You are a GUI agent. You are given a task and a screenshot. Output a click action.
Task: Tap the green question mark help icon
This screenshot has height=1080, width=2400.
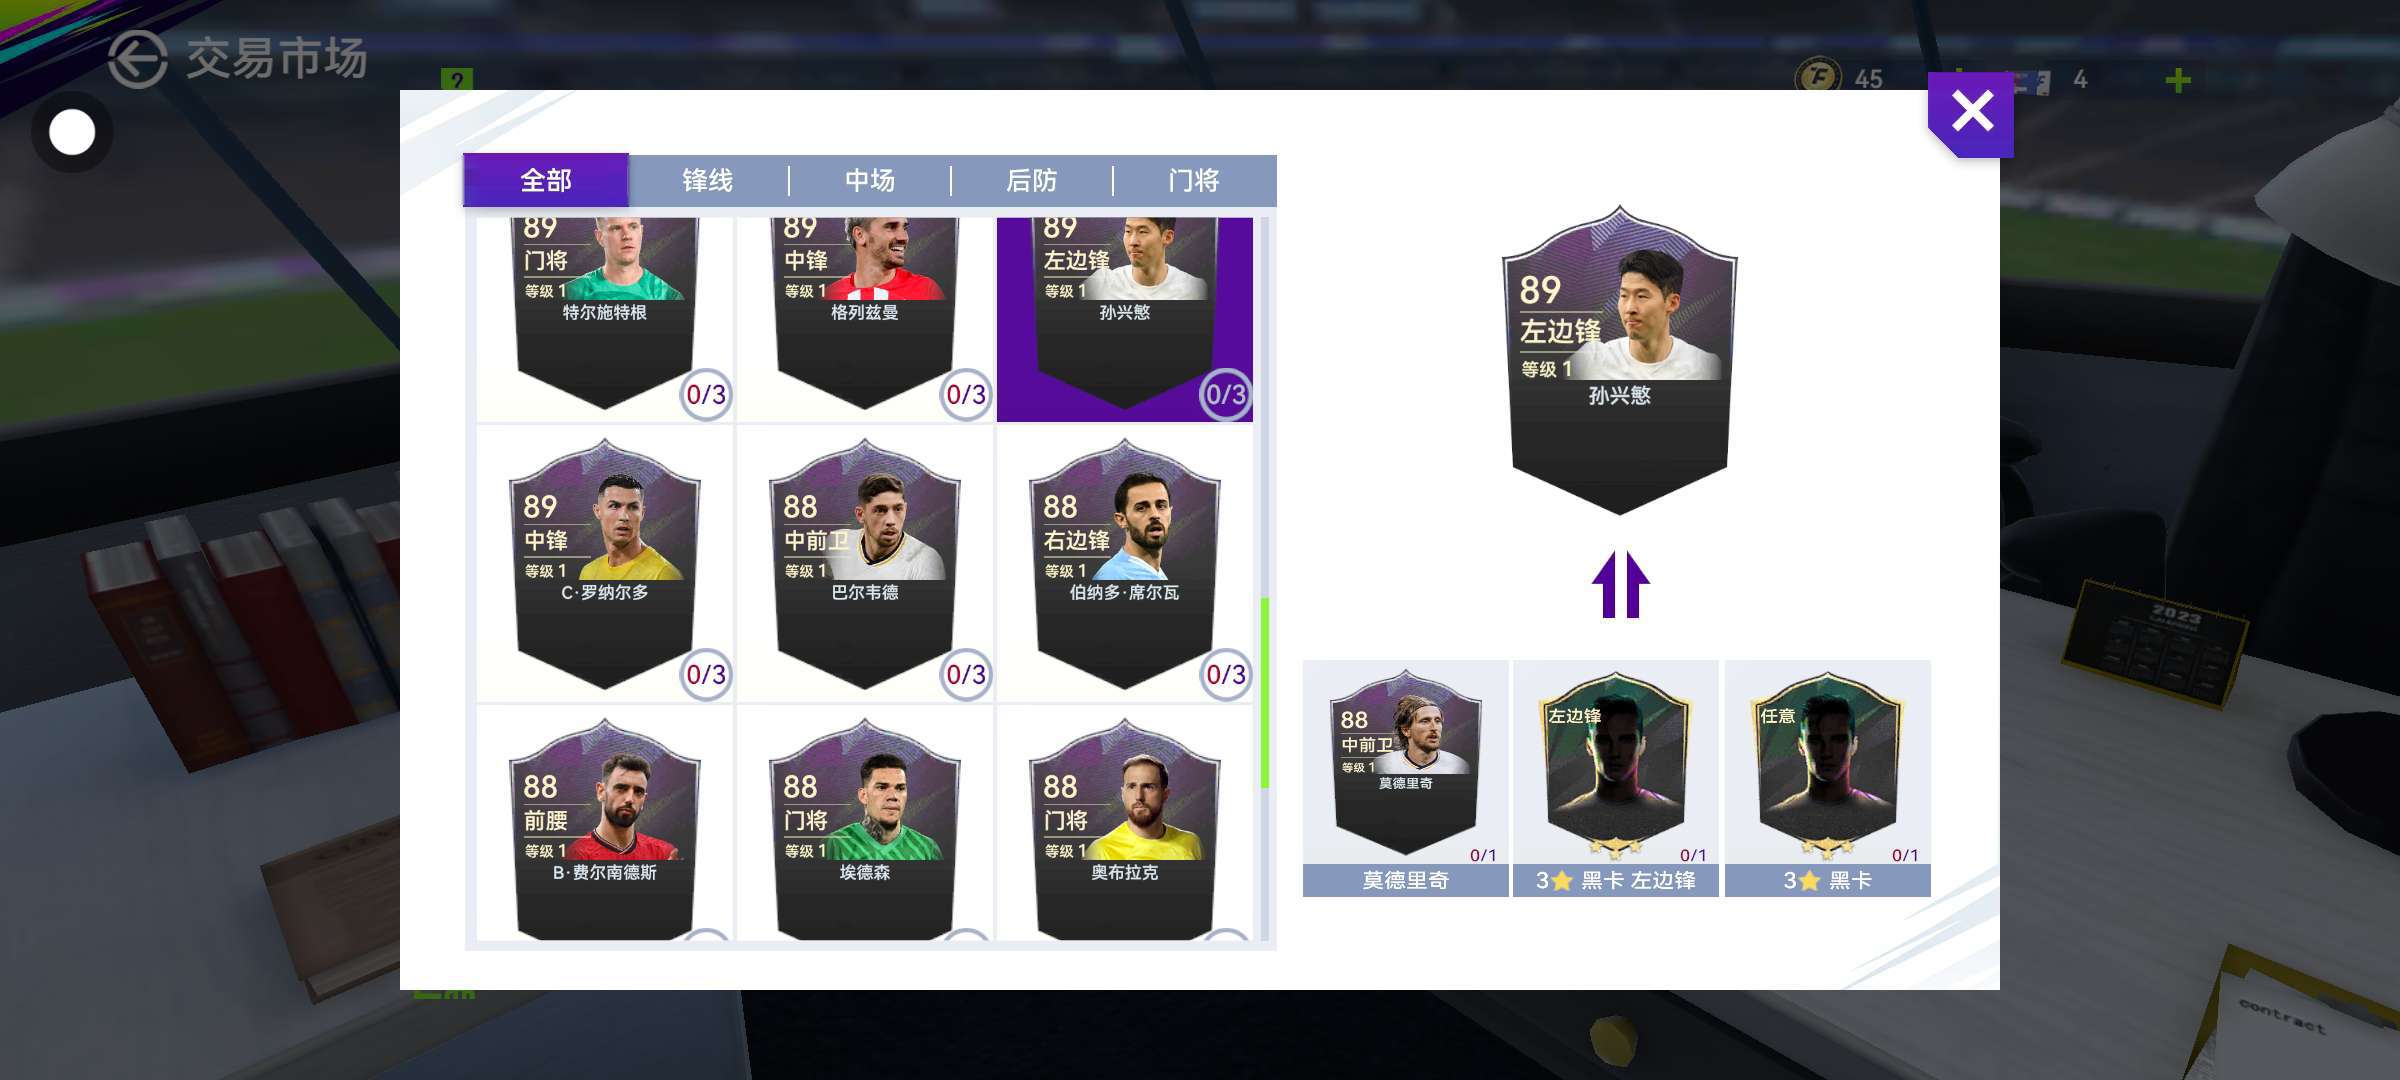pyautogui.click(x=456, y=80)
